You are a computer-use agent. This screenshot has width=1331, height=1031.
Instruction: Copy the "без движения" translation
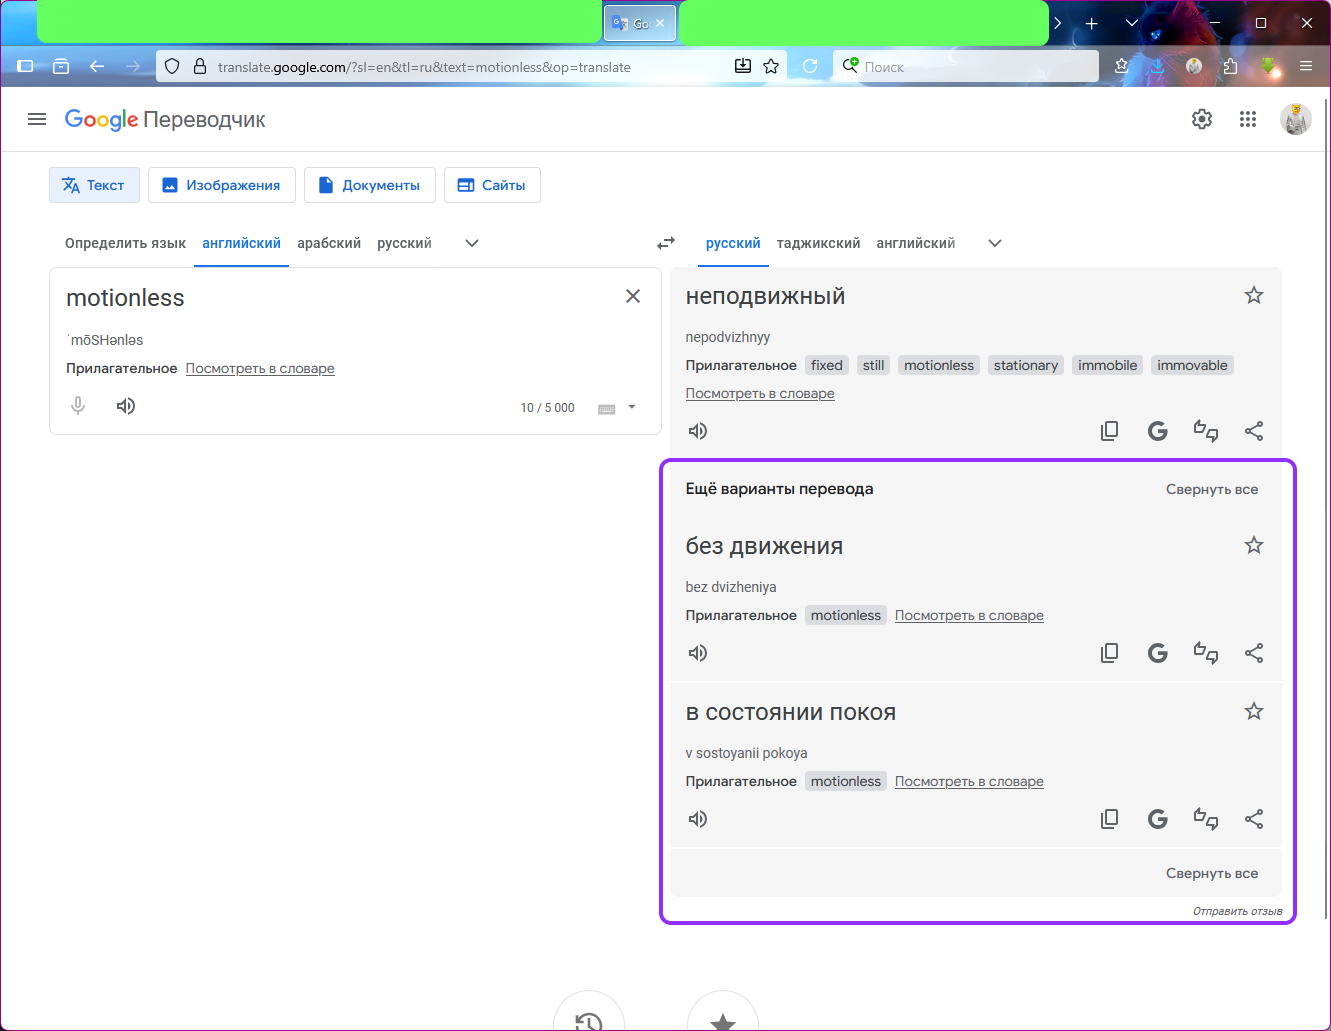[x=1110, y=653]
